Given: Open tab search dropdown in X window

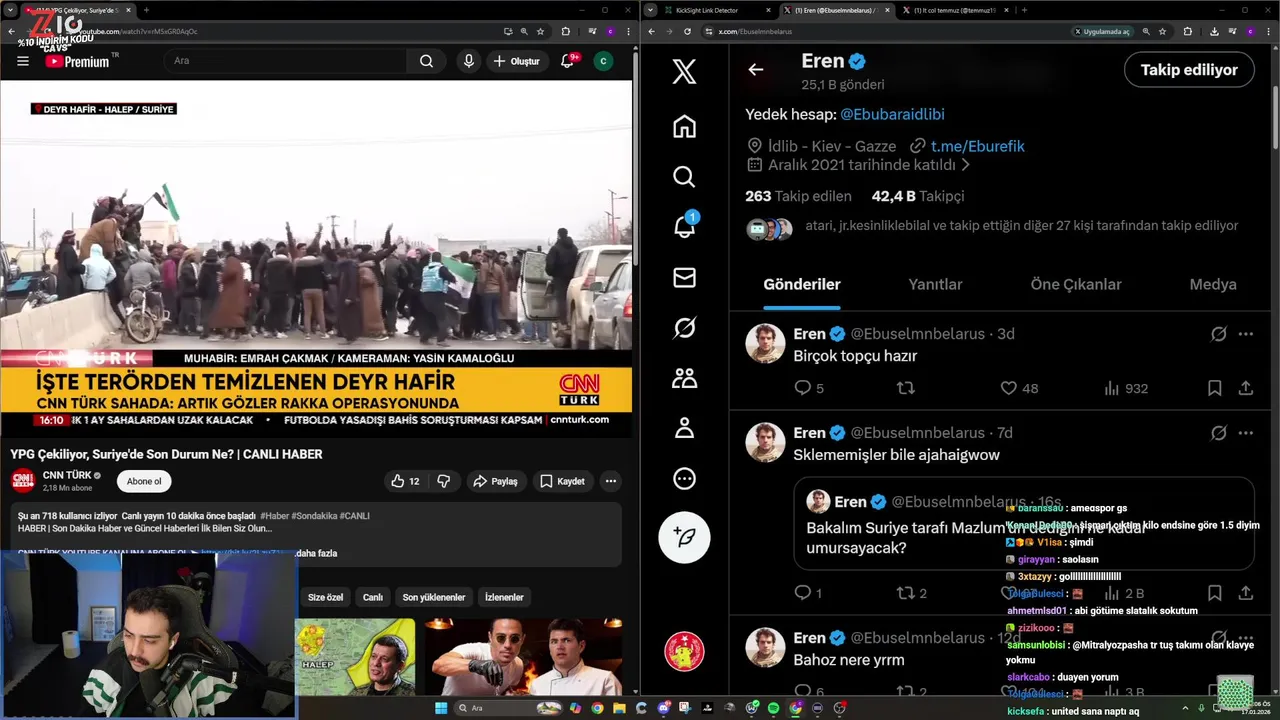Looking at the screenshot, I should click(x=652, y=10).
